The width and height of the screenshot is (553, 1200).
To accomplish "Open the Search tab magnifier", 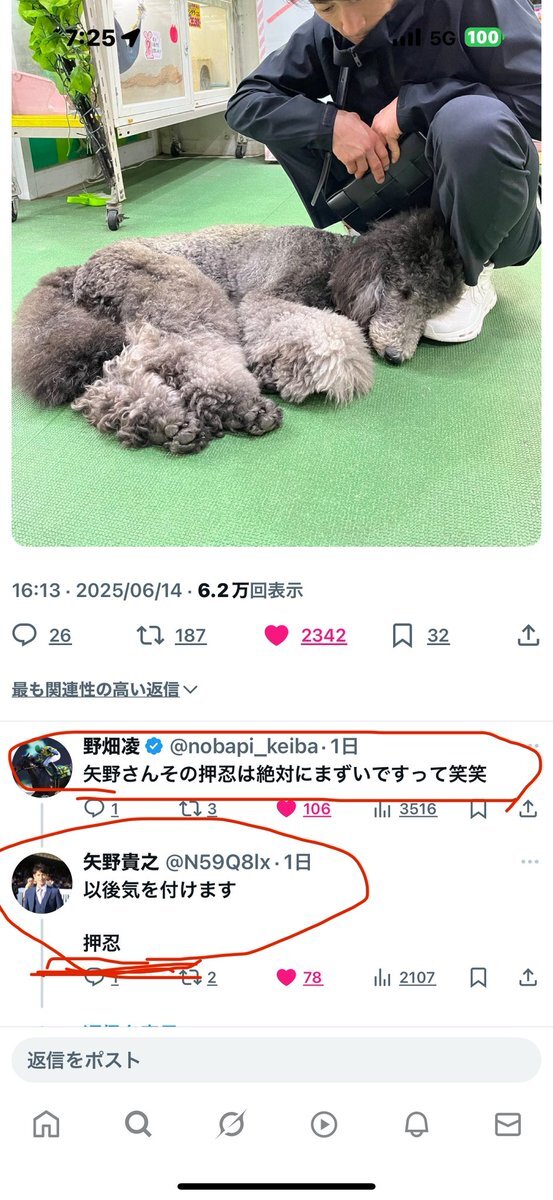I will click(138, 1124).
